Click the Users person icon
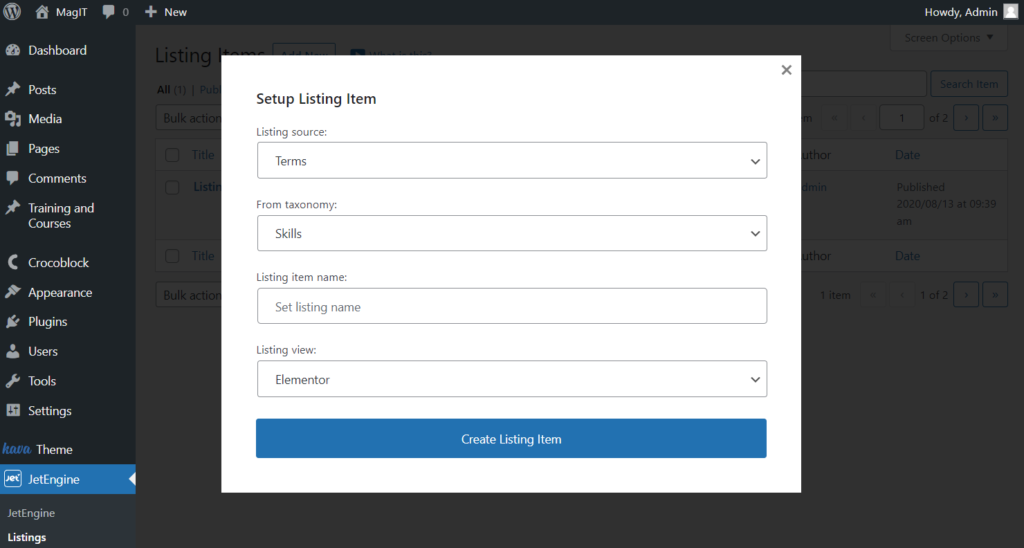1024x548 pixels. click(12, 351)
